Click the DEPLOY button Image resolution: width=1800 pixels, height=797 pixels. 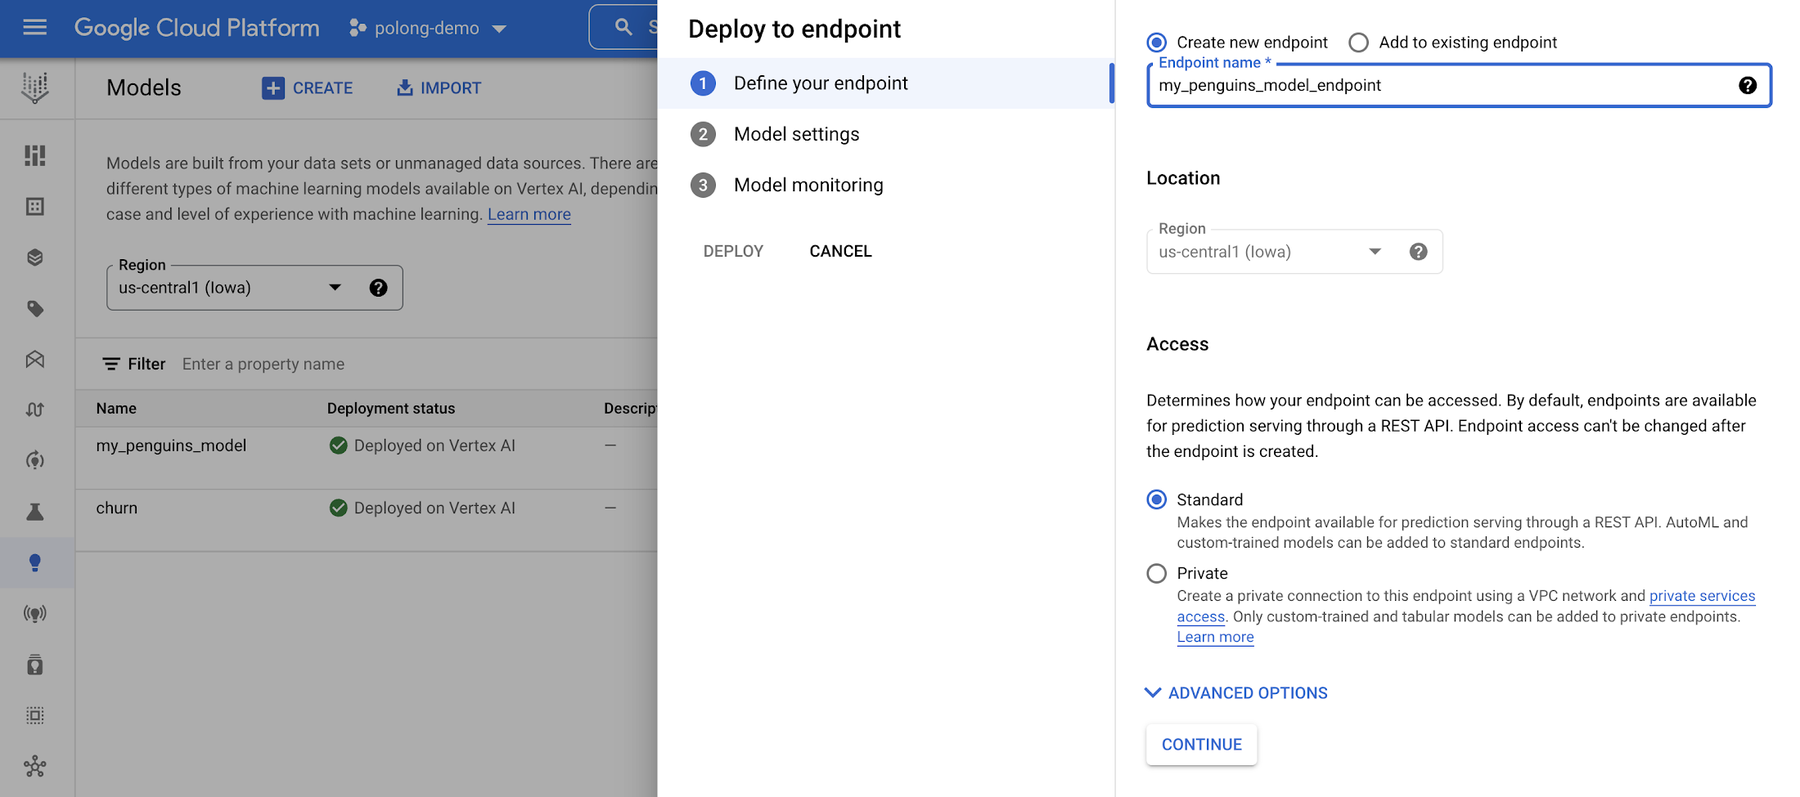[733, 251]
